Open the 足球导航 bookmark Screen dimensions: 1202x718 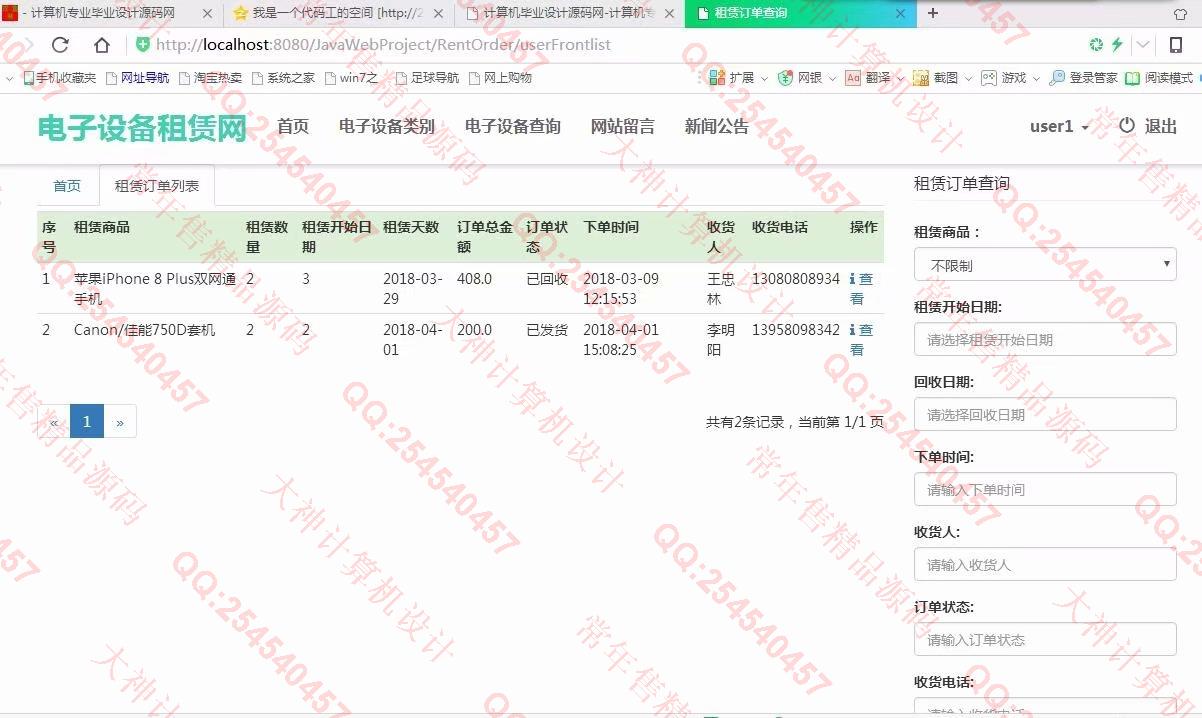[x=428, y=78]
